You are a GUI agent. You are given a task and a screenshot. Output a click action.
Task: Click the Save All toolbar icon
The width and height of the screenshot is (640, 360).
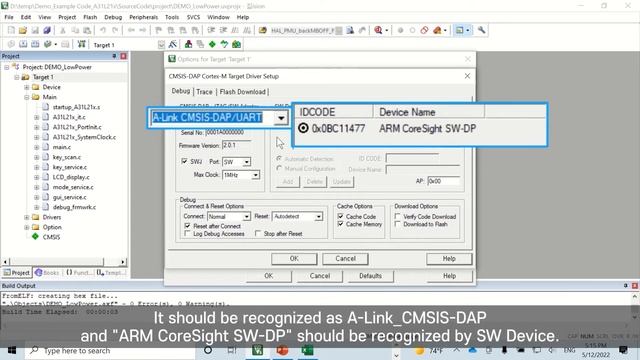tap(47, 30)
